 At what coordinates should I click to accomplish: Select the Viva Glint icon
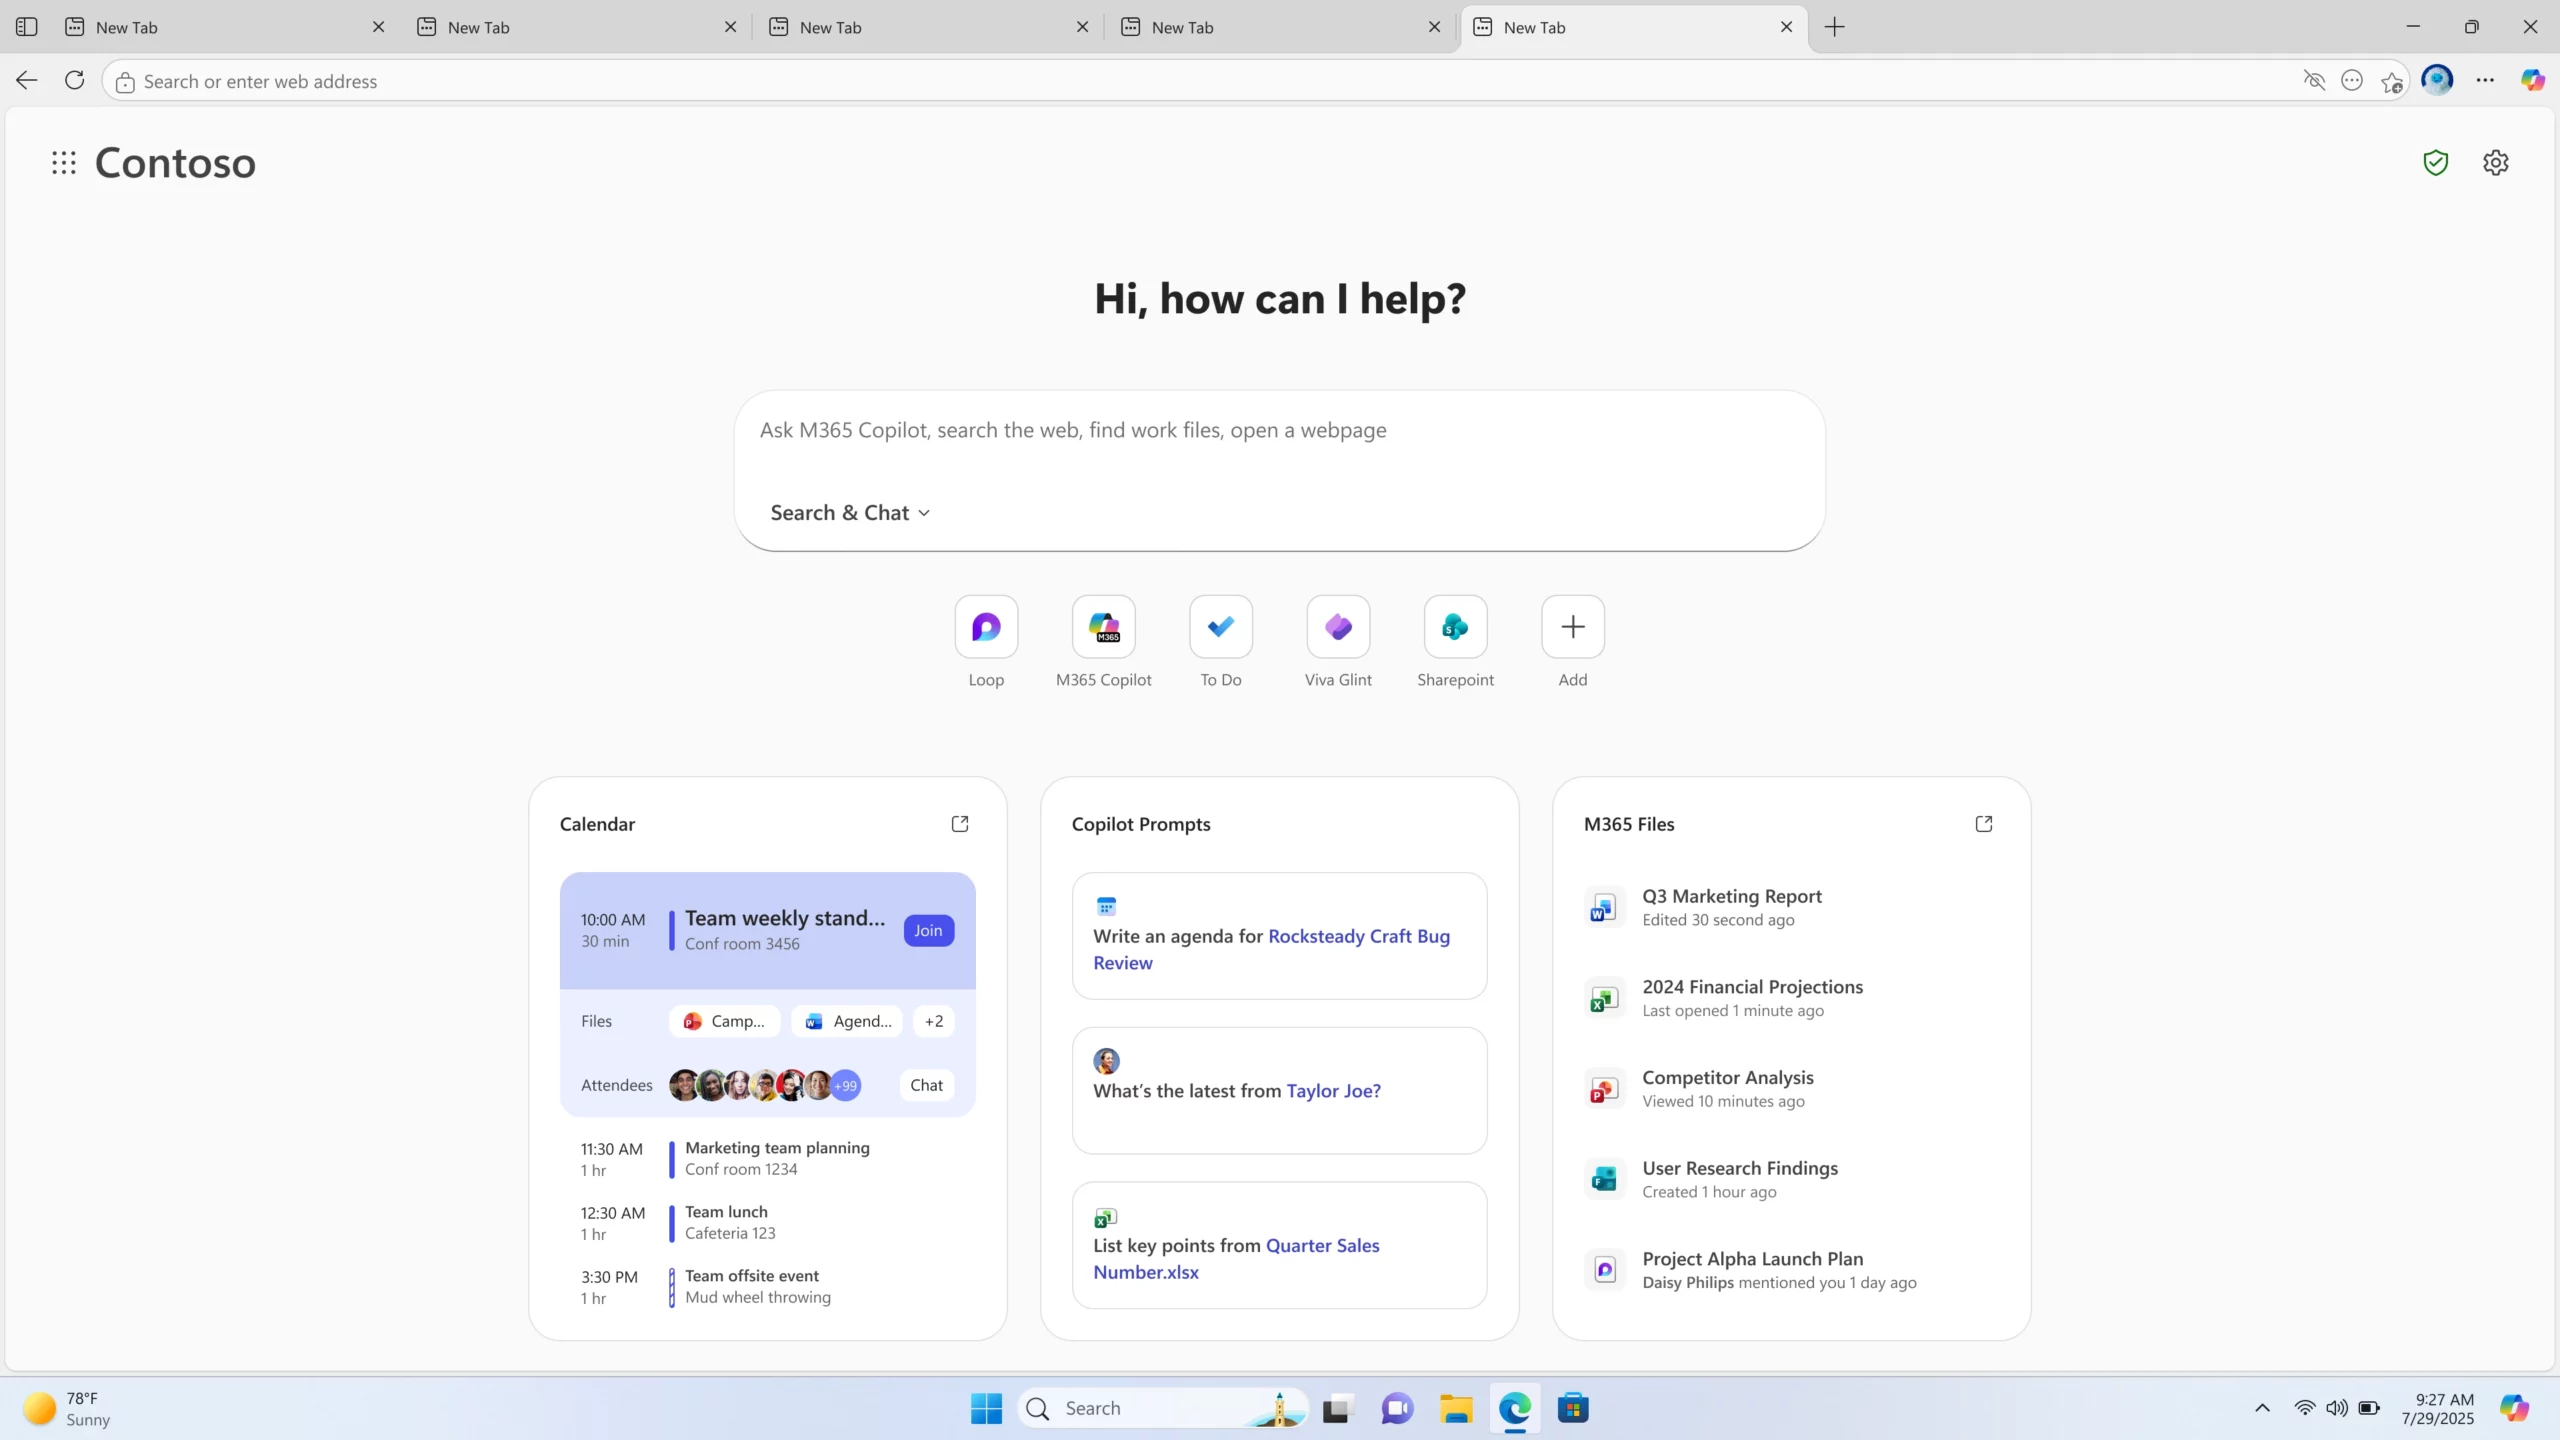pyautogui.click(x=1338, y=627)
